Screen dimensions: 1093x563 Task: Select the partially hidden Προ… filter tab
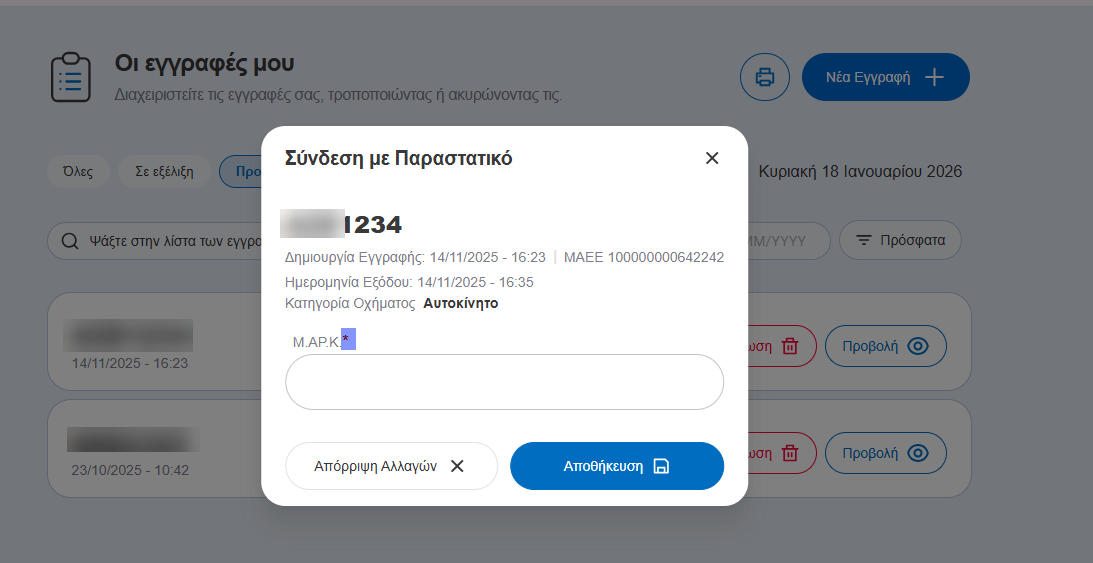point(241,171)
